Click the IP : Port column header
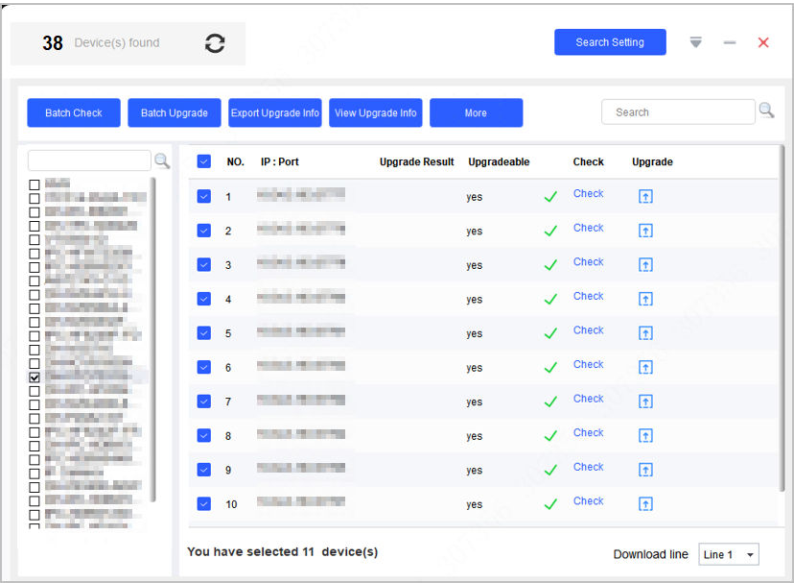The height and width of the screenshot is (584, 796). tap(279, 161)
